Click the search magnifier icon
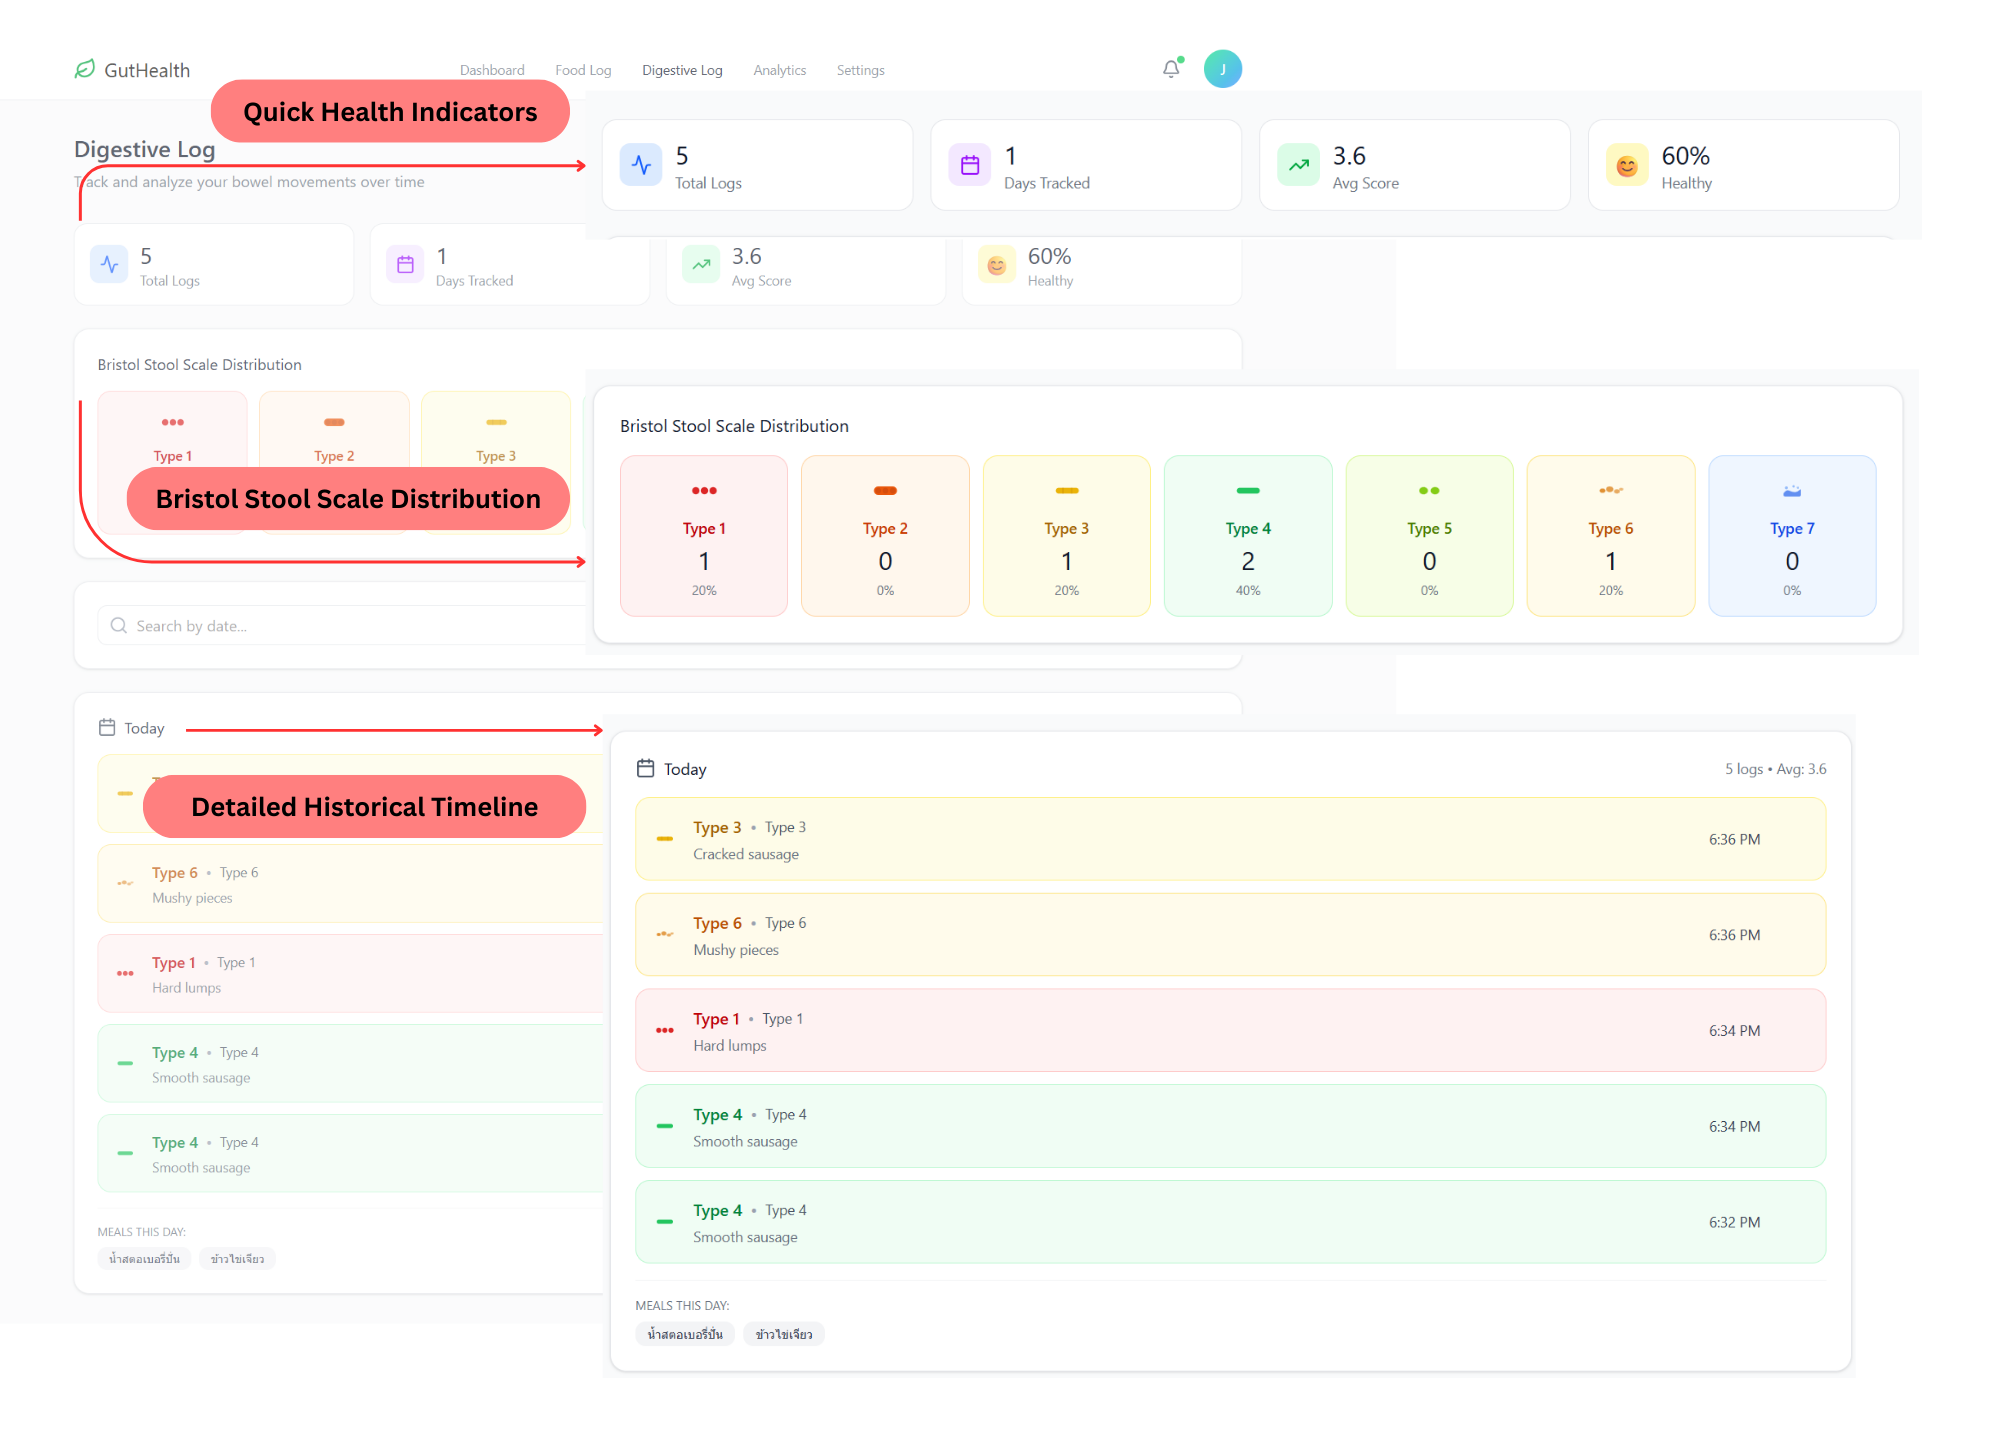 (x=119, y=626)
